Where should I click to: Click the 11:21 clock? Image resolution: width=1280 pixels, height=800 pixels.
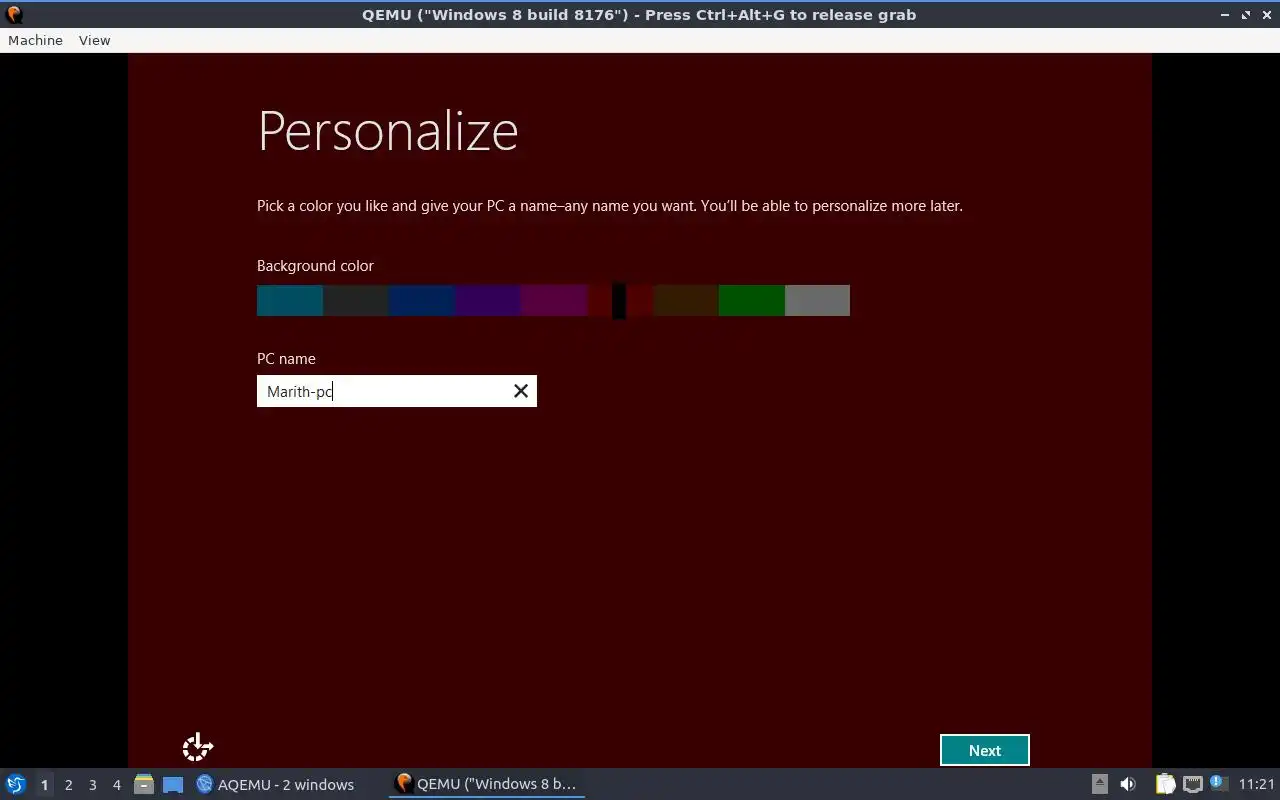point(1256,784)
